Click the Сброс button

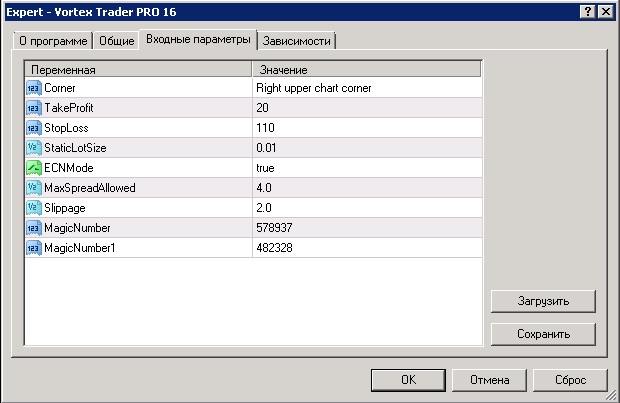(570, 380)
